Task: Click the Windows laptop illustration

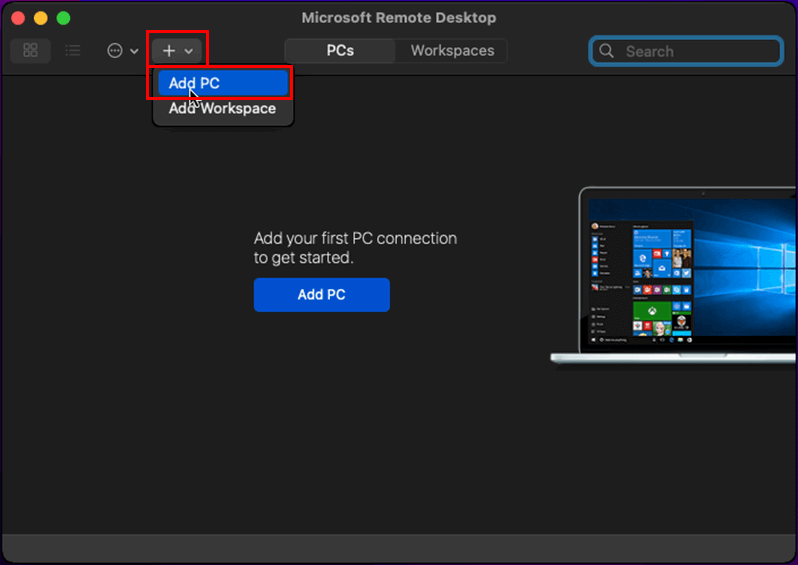Action: pyautogui.click(x=674, y=275)
